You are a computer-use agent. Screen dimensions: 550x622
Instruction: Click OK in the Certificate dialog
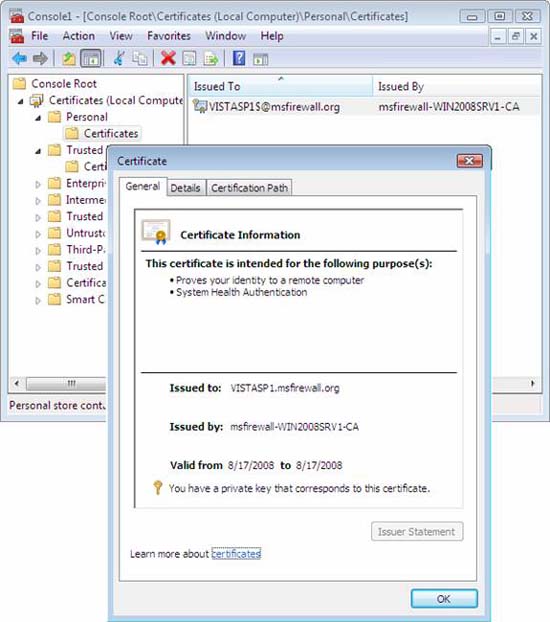point(444,599)
